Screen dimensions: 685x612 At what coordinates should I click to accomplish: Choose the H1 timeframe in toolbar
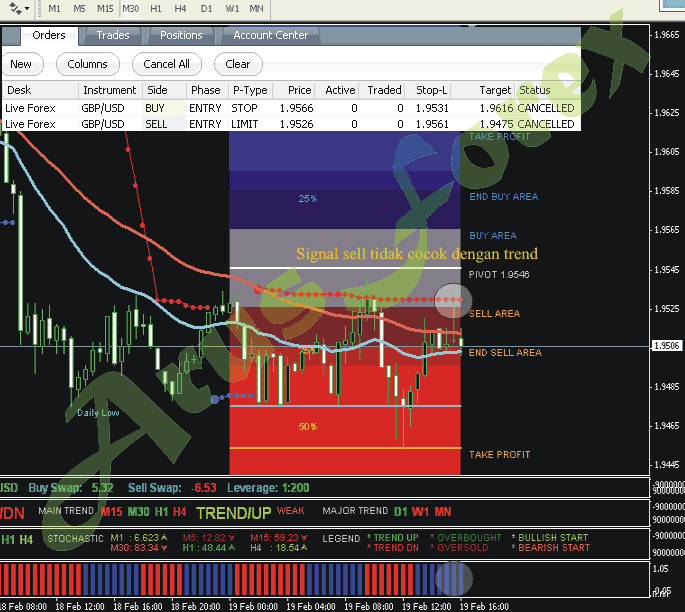[156, 8]
